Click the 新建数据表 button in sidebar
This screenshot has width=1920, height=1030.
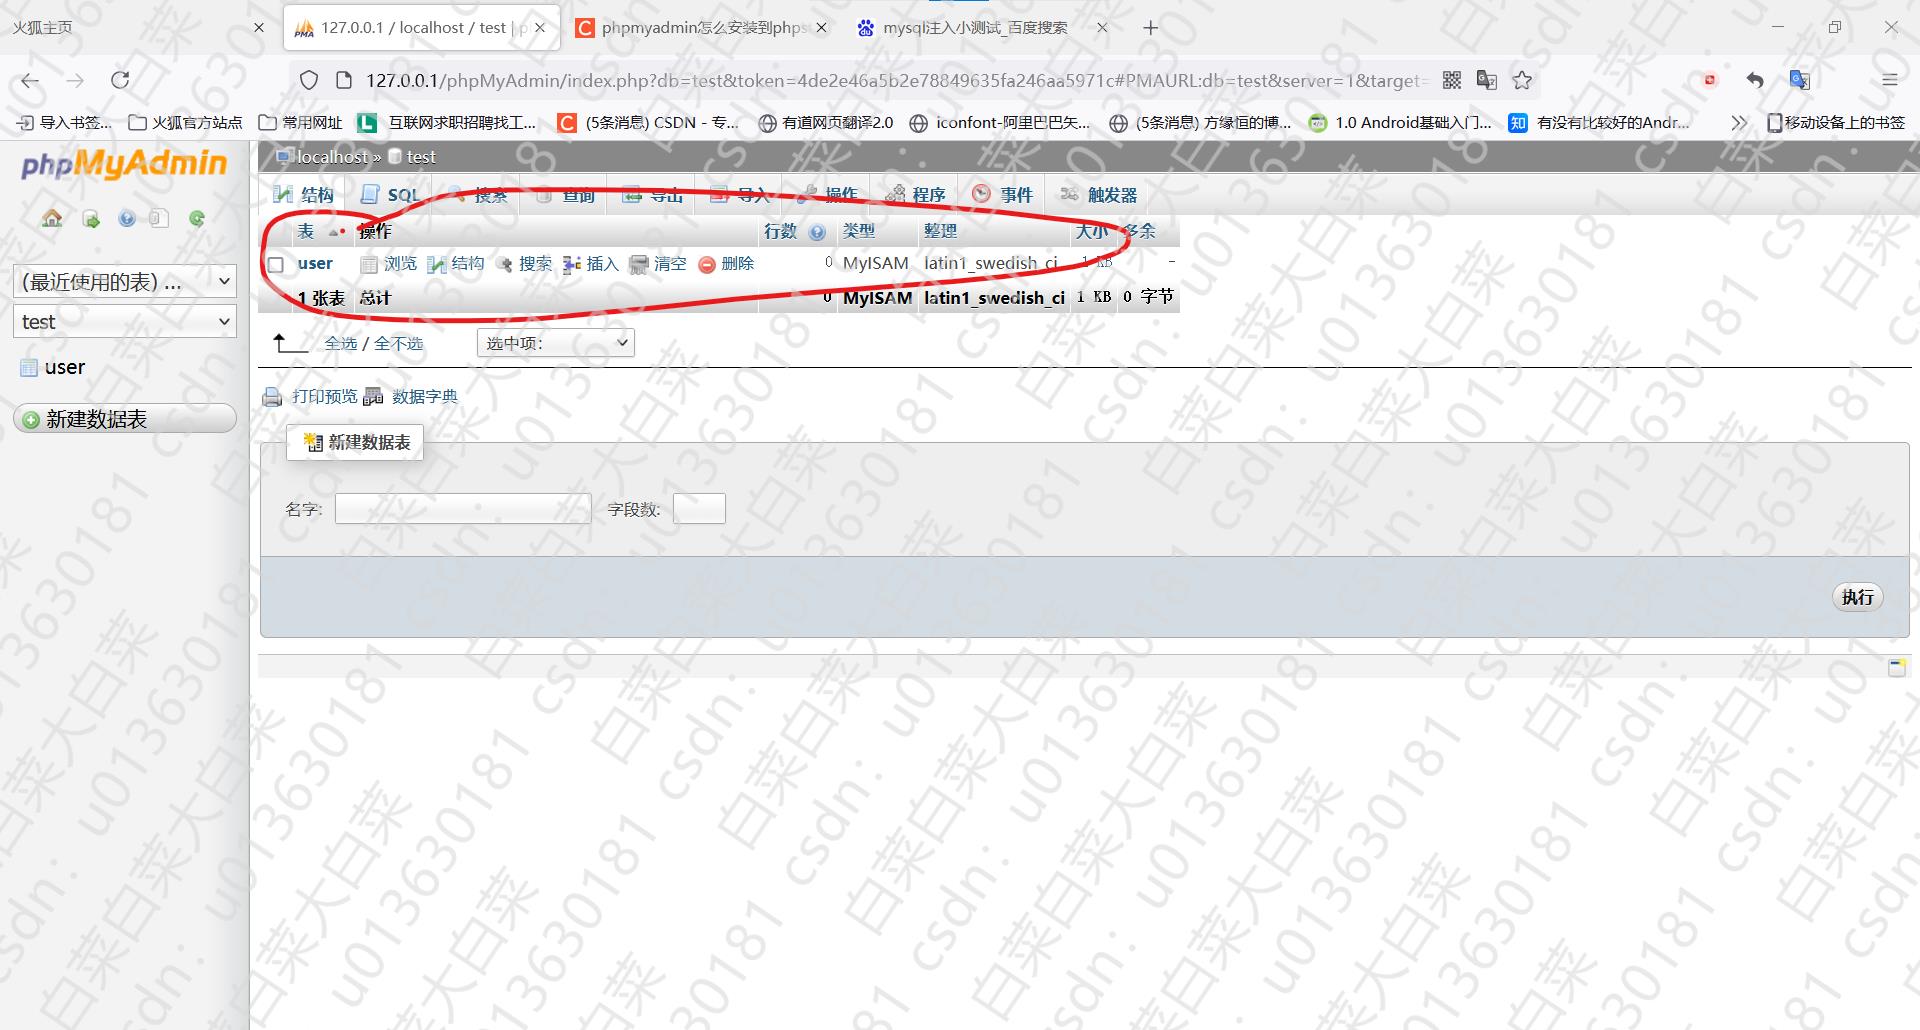[x=125, y=419]
